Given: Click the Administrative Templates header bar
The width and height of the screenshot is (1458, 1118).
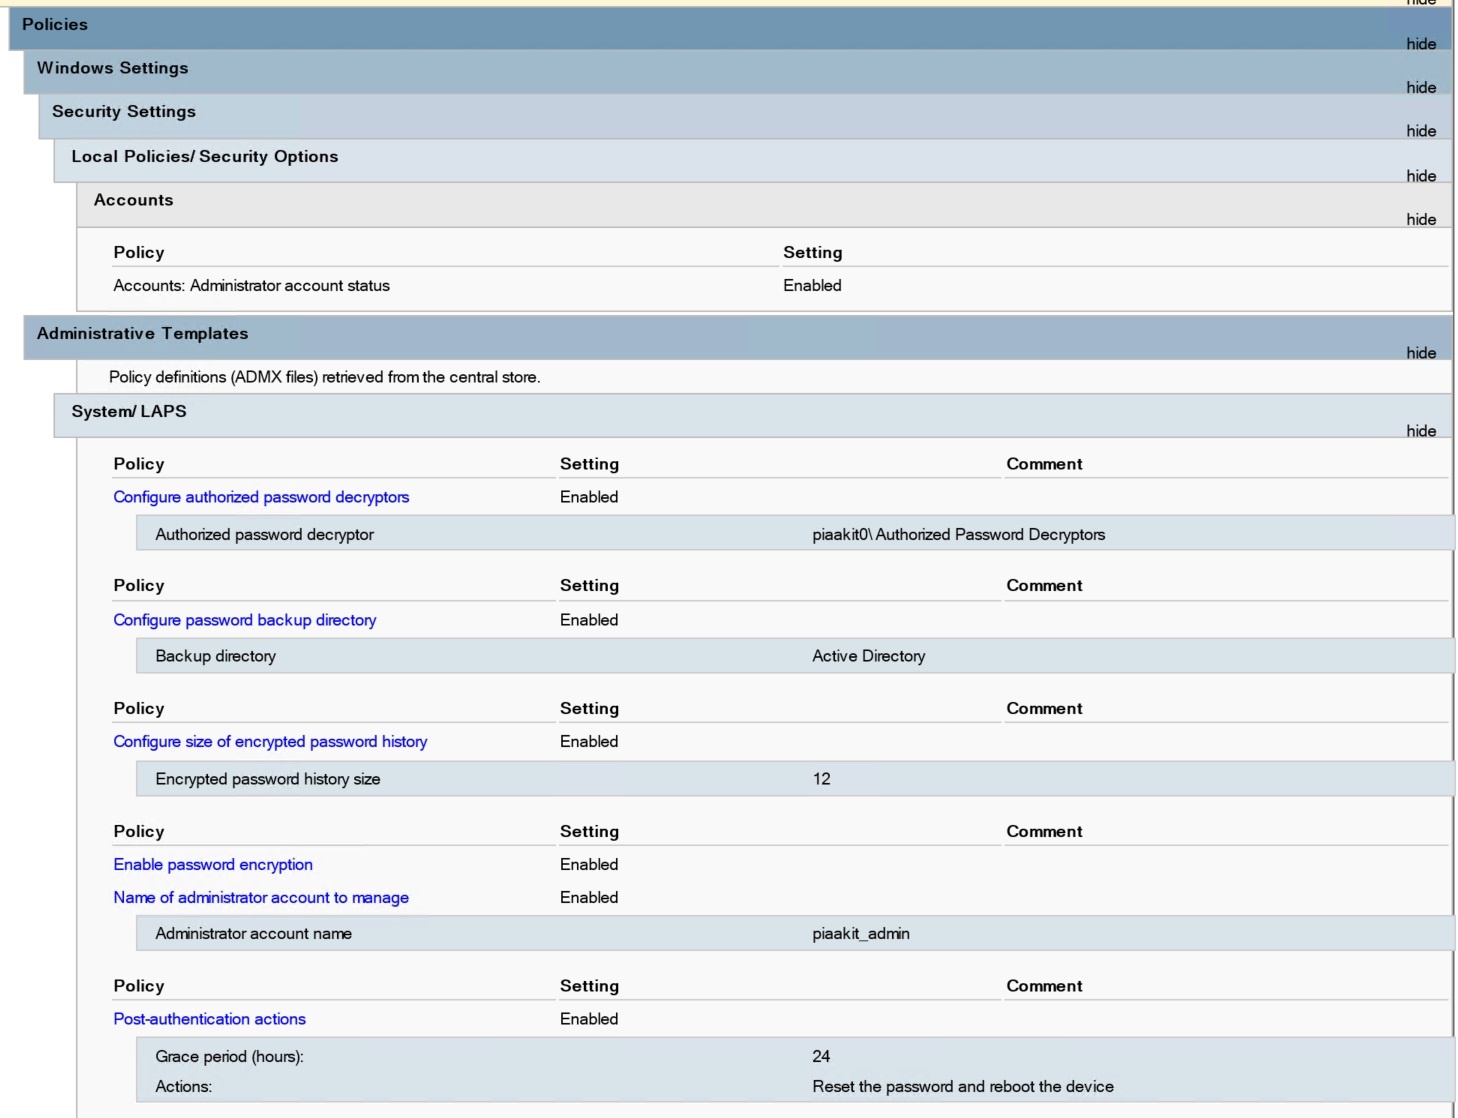Looking at the screenshot, I should coord(738,338).
